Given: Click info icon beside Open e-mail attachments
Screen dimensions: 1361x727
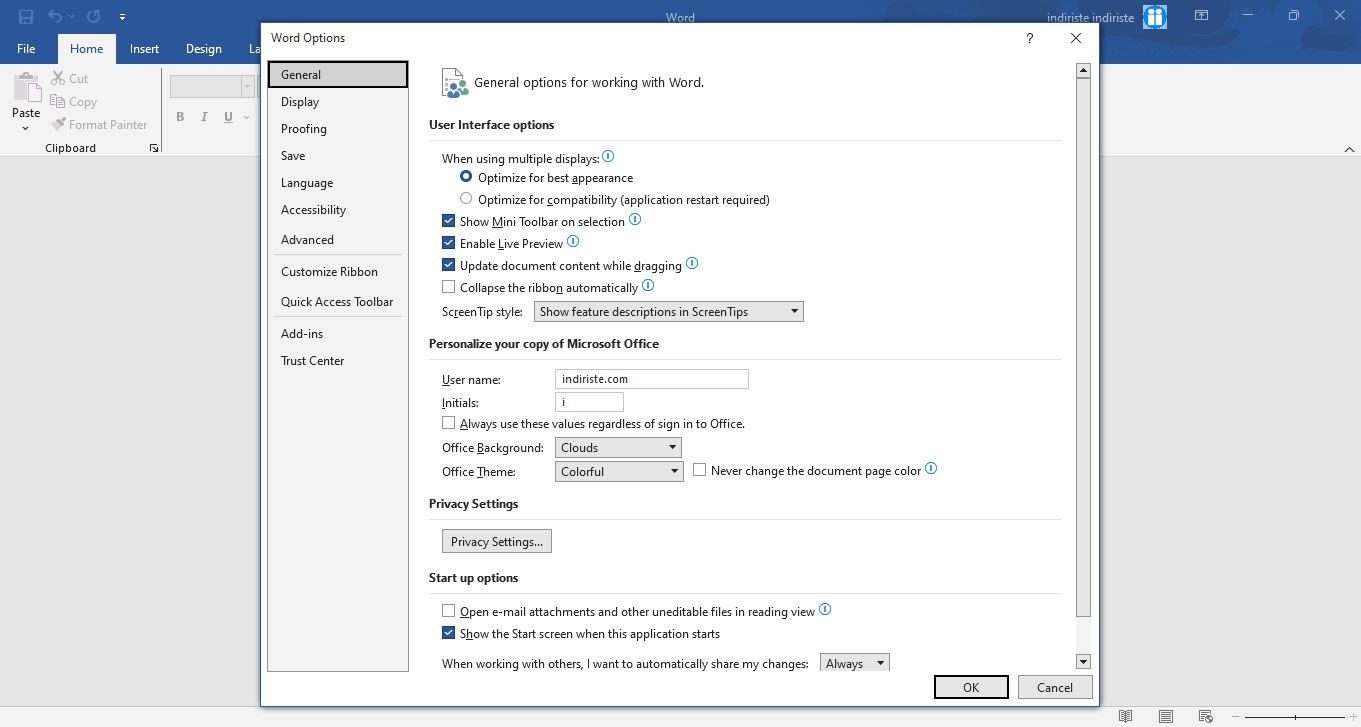Looking at the screenshot, I should coord(825,610).
